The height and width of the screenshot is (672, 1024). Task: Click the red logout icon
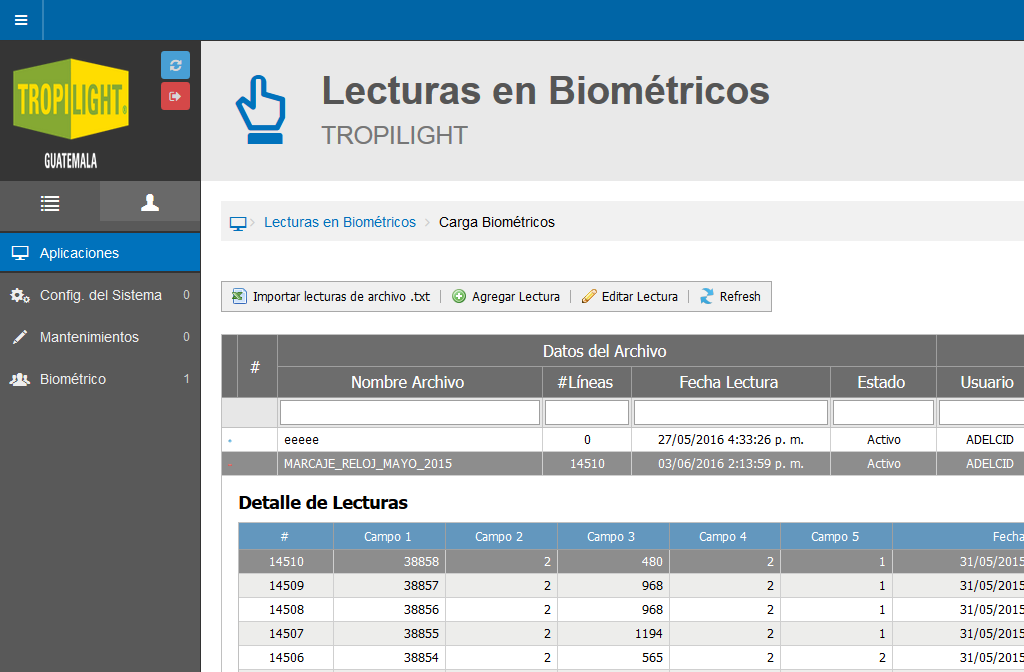tap(175, 96)
